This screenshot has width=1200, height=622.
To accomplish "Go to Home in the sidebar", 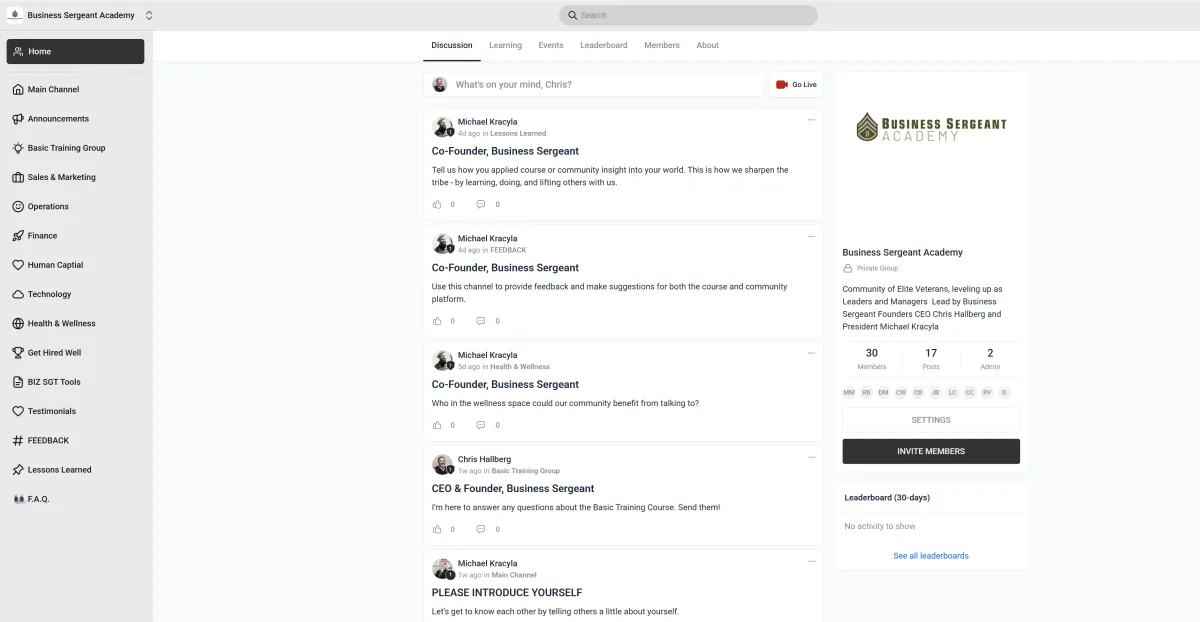I will pos(75,51).
